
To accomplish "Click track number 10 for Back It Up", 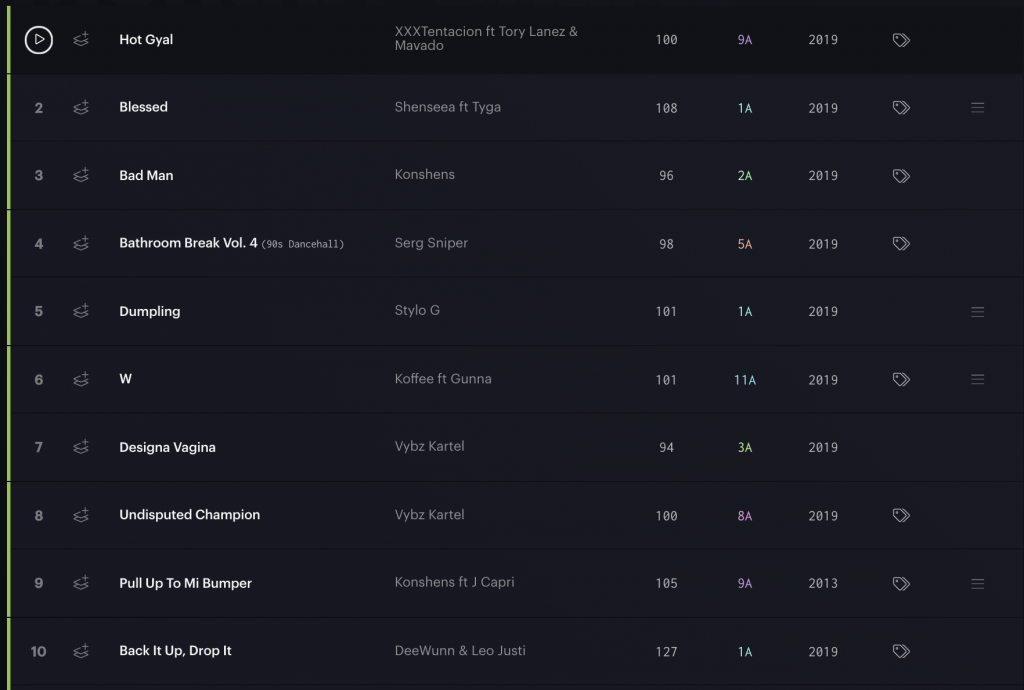I will coord(39,651).
